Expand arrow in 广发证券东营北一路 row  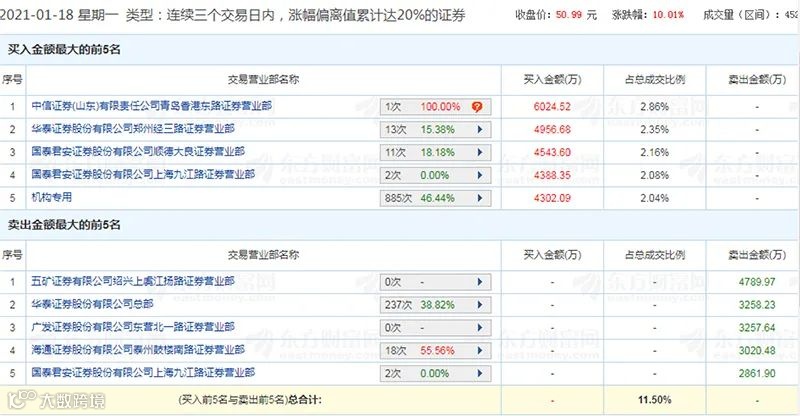(480, 328)
